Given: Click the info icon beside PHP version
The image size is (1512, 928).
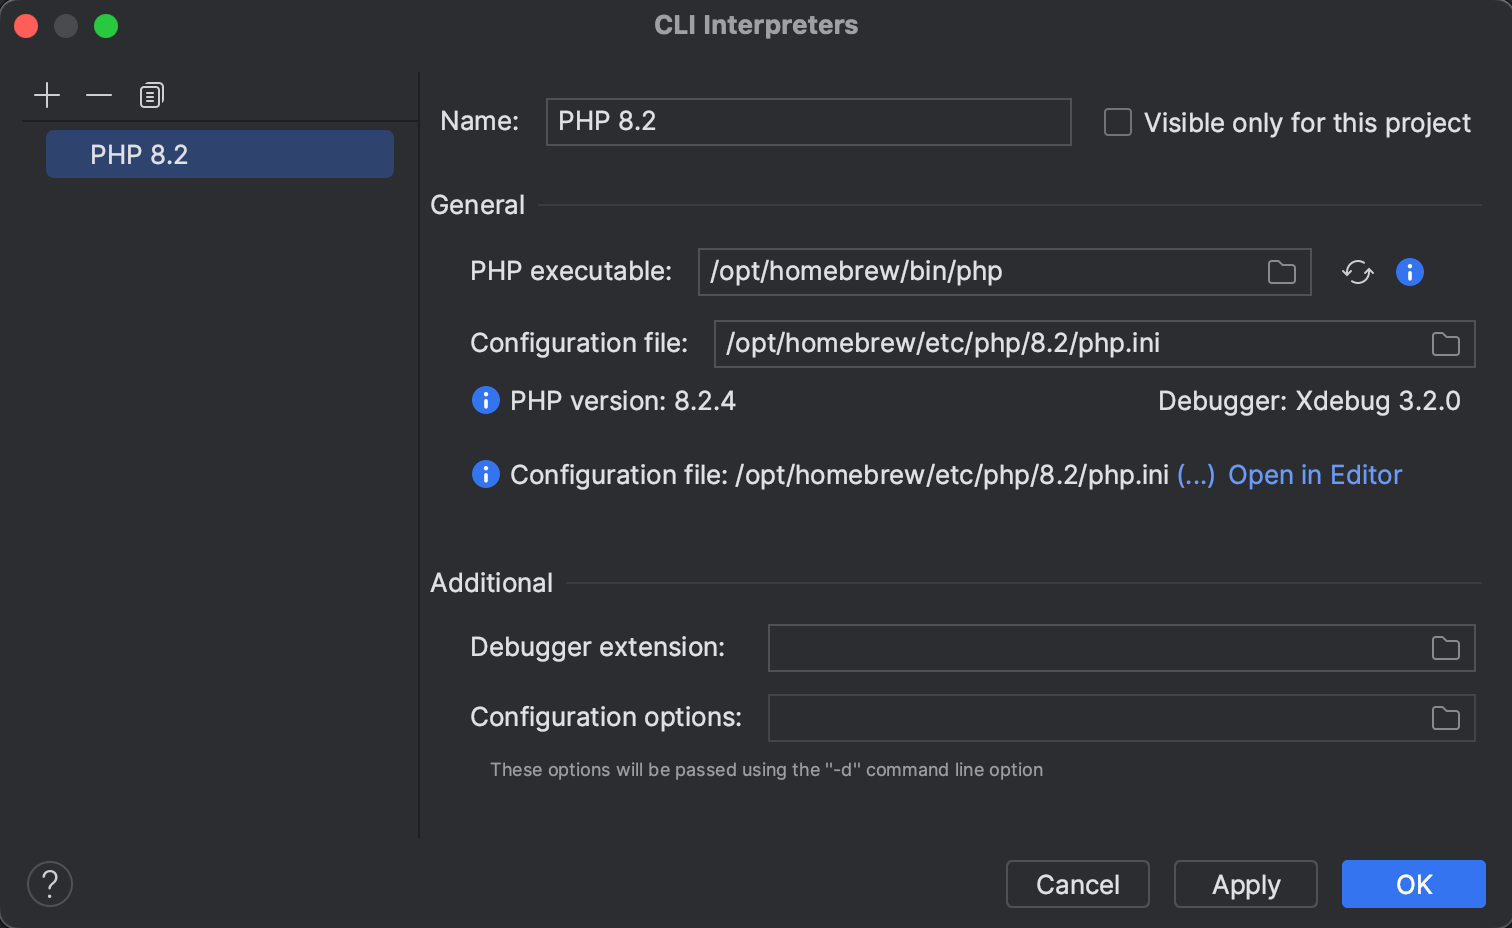Looking at the screenshot, I should 484,400.
